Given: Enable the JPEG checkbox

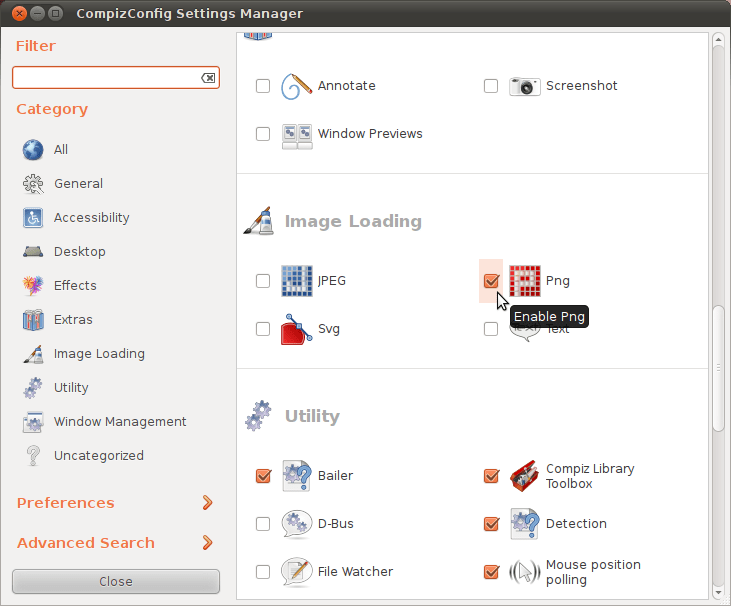Looking at the screenshot, I should click(x=263, y=281).
